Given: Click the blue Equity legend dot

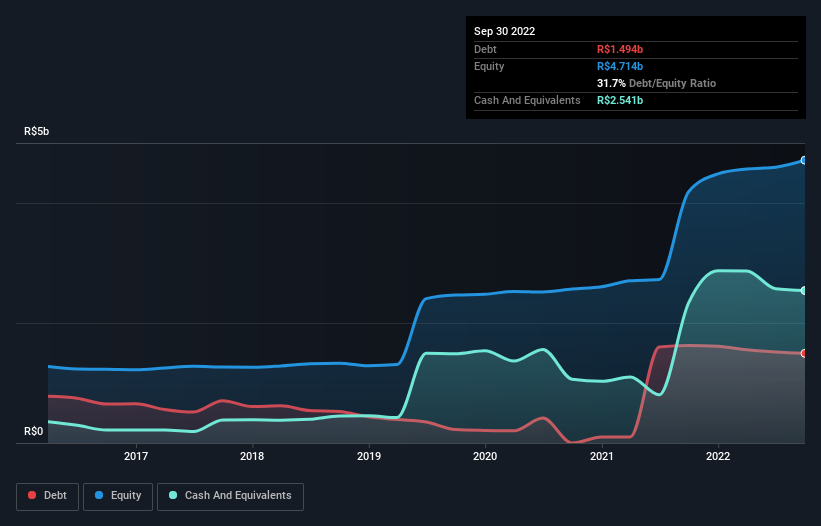Looking at the screenshot, I should [99, 495].
